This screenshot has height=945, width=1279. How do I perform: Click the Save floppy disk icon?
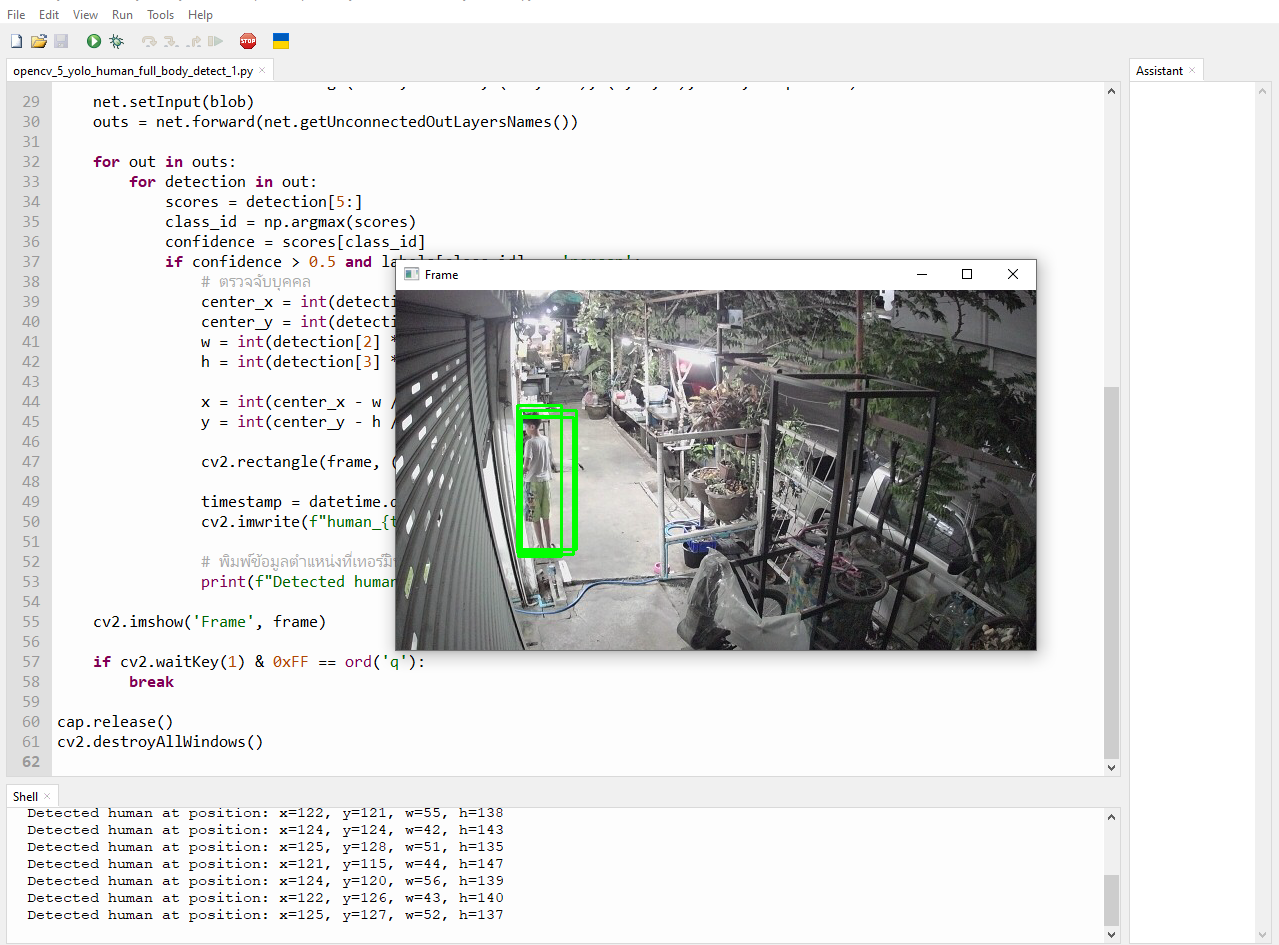point(61,41)
